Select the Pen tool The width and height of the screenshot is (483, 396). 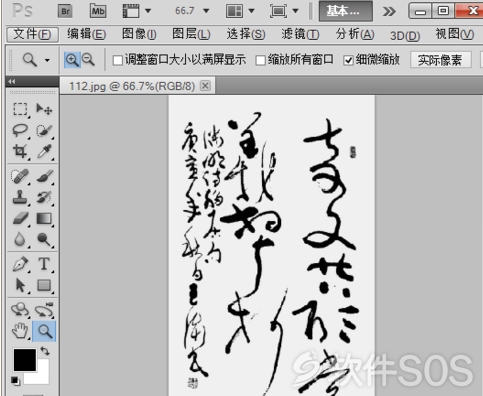click(x=20, y=264)
